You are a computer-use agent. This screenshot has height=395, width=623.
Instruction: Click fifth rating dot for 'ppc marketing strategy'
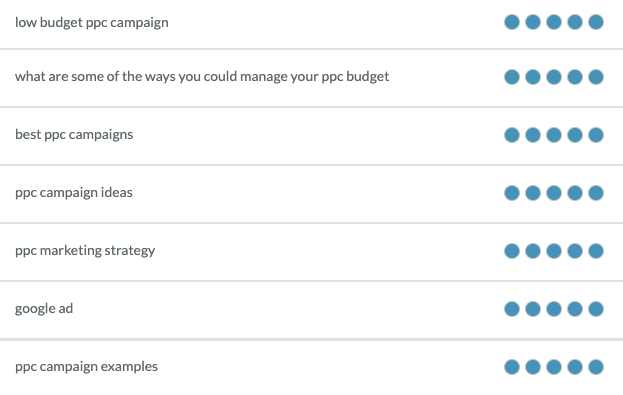[x=596, y=251]
